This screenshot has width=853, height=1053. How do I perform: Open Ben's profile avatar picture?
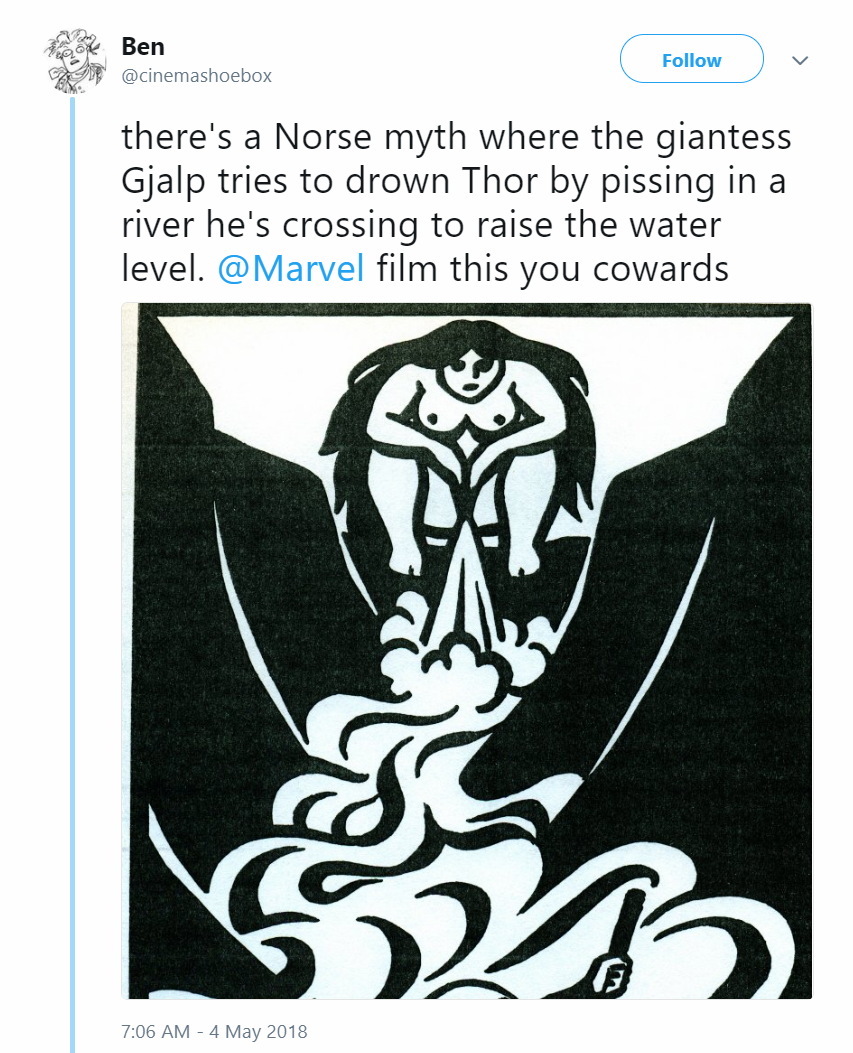click(71, 61)
